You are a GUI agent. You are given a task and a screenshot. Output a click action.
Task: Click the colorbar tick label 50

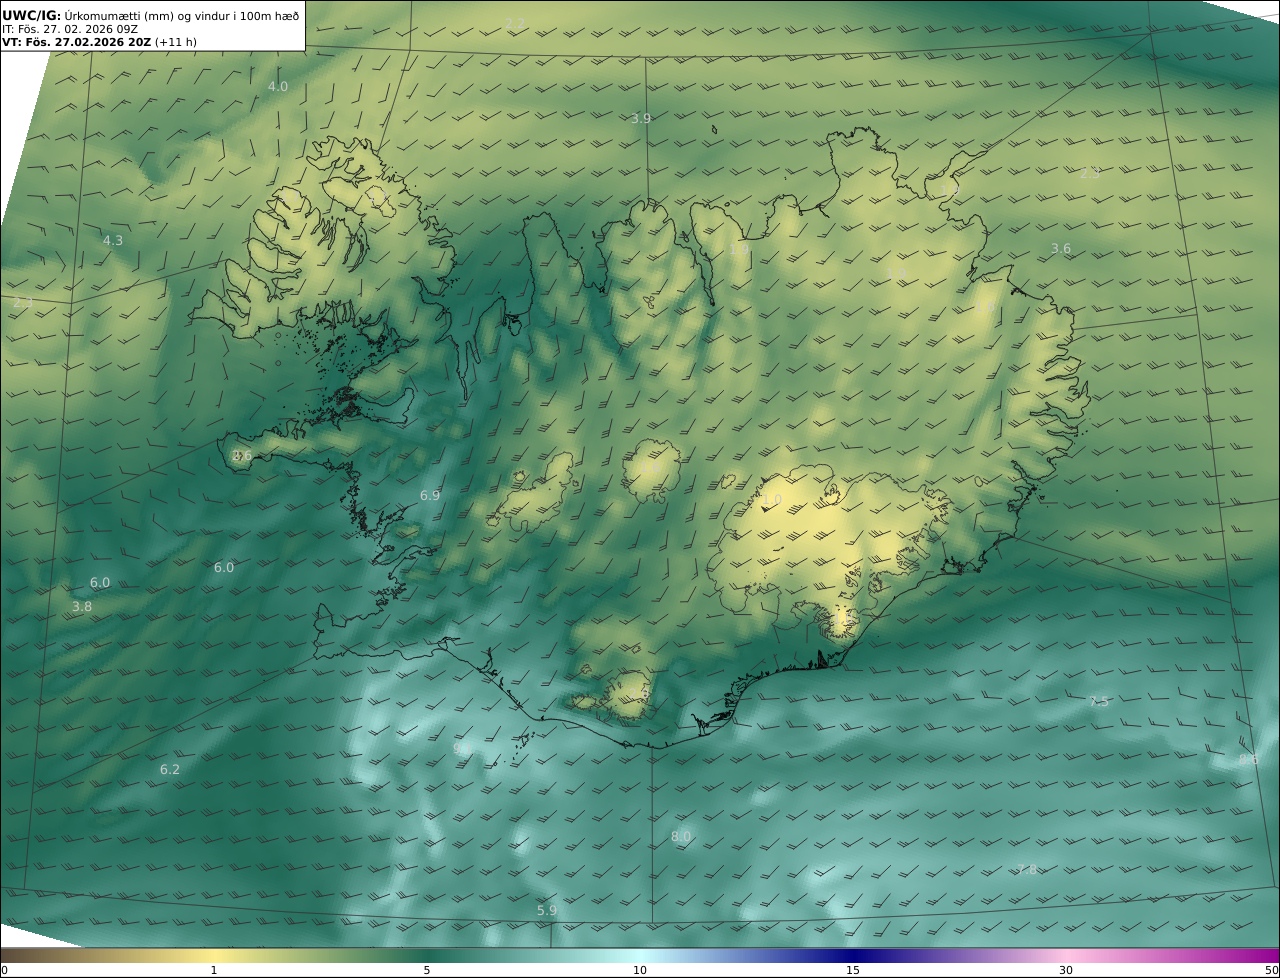coord(1272,970)
